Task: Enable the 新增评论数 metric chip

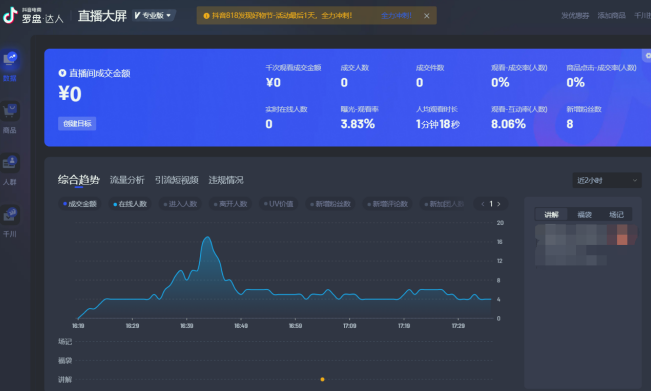Action: point(387,204)
